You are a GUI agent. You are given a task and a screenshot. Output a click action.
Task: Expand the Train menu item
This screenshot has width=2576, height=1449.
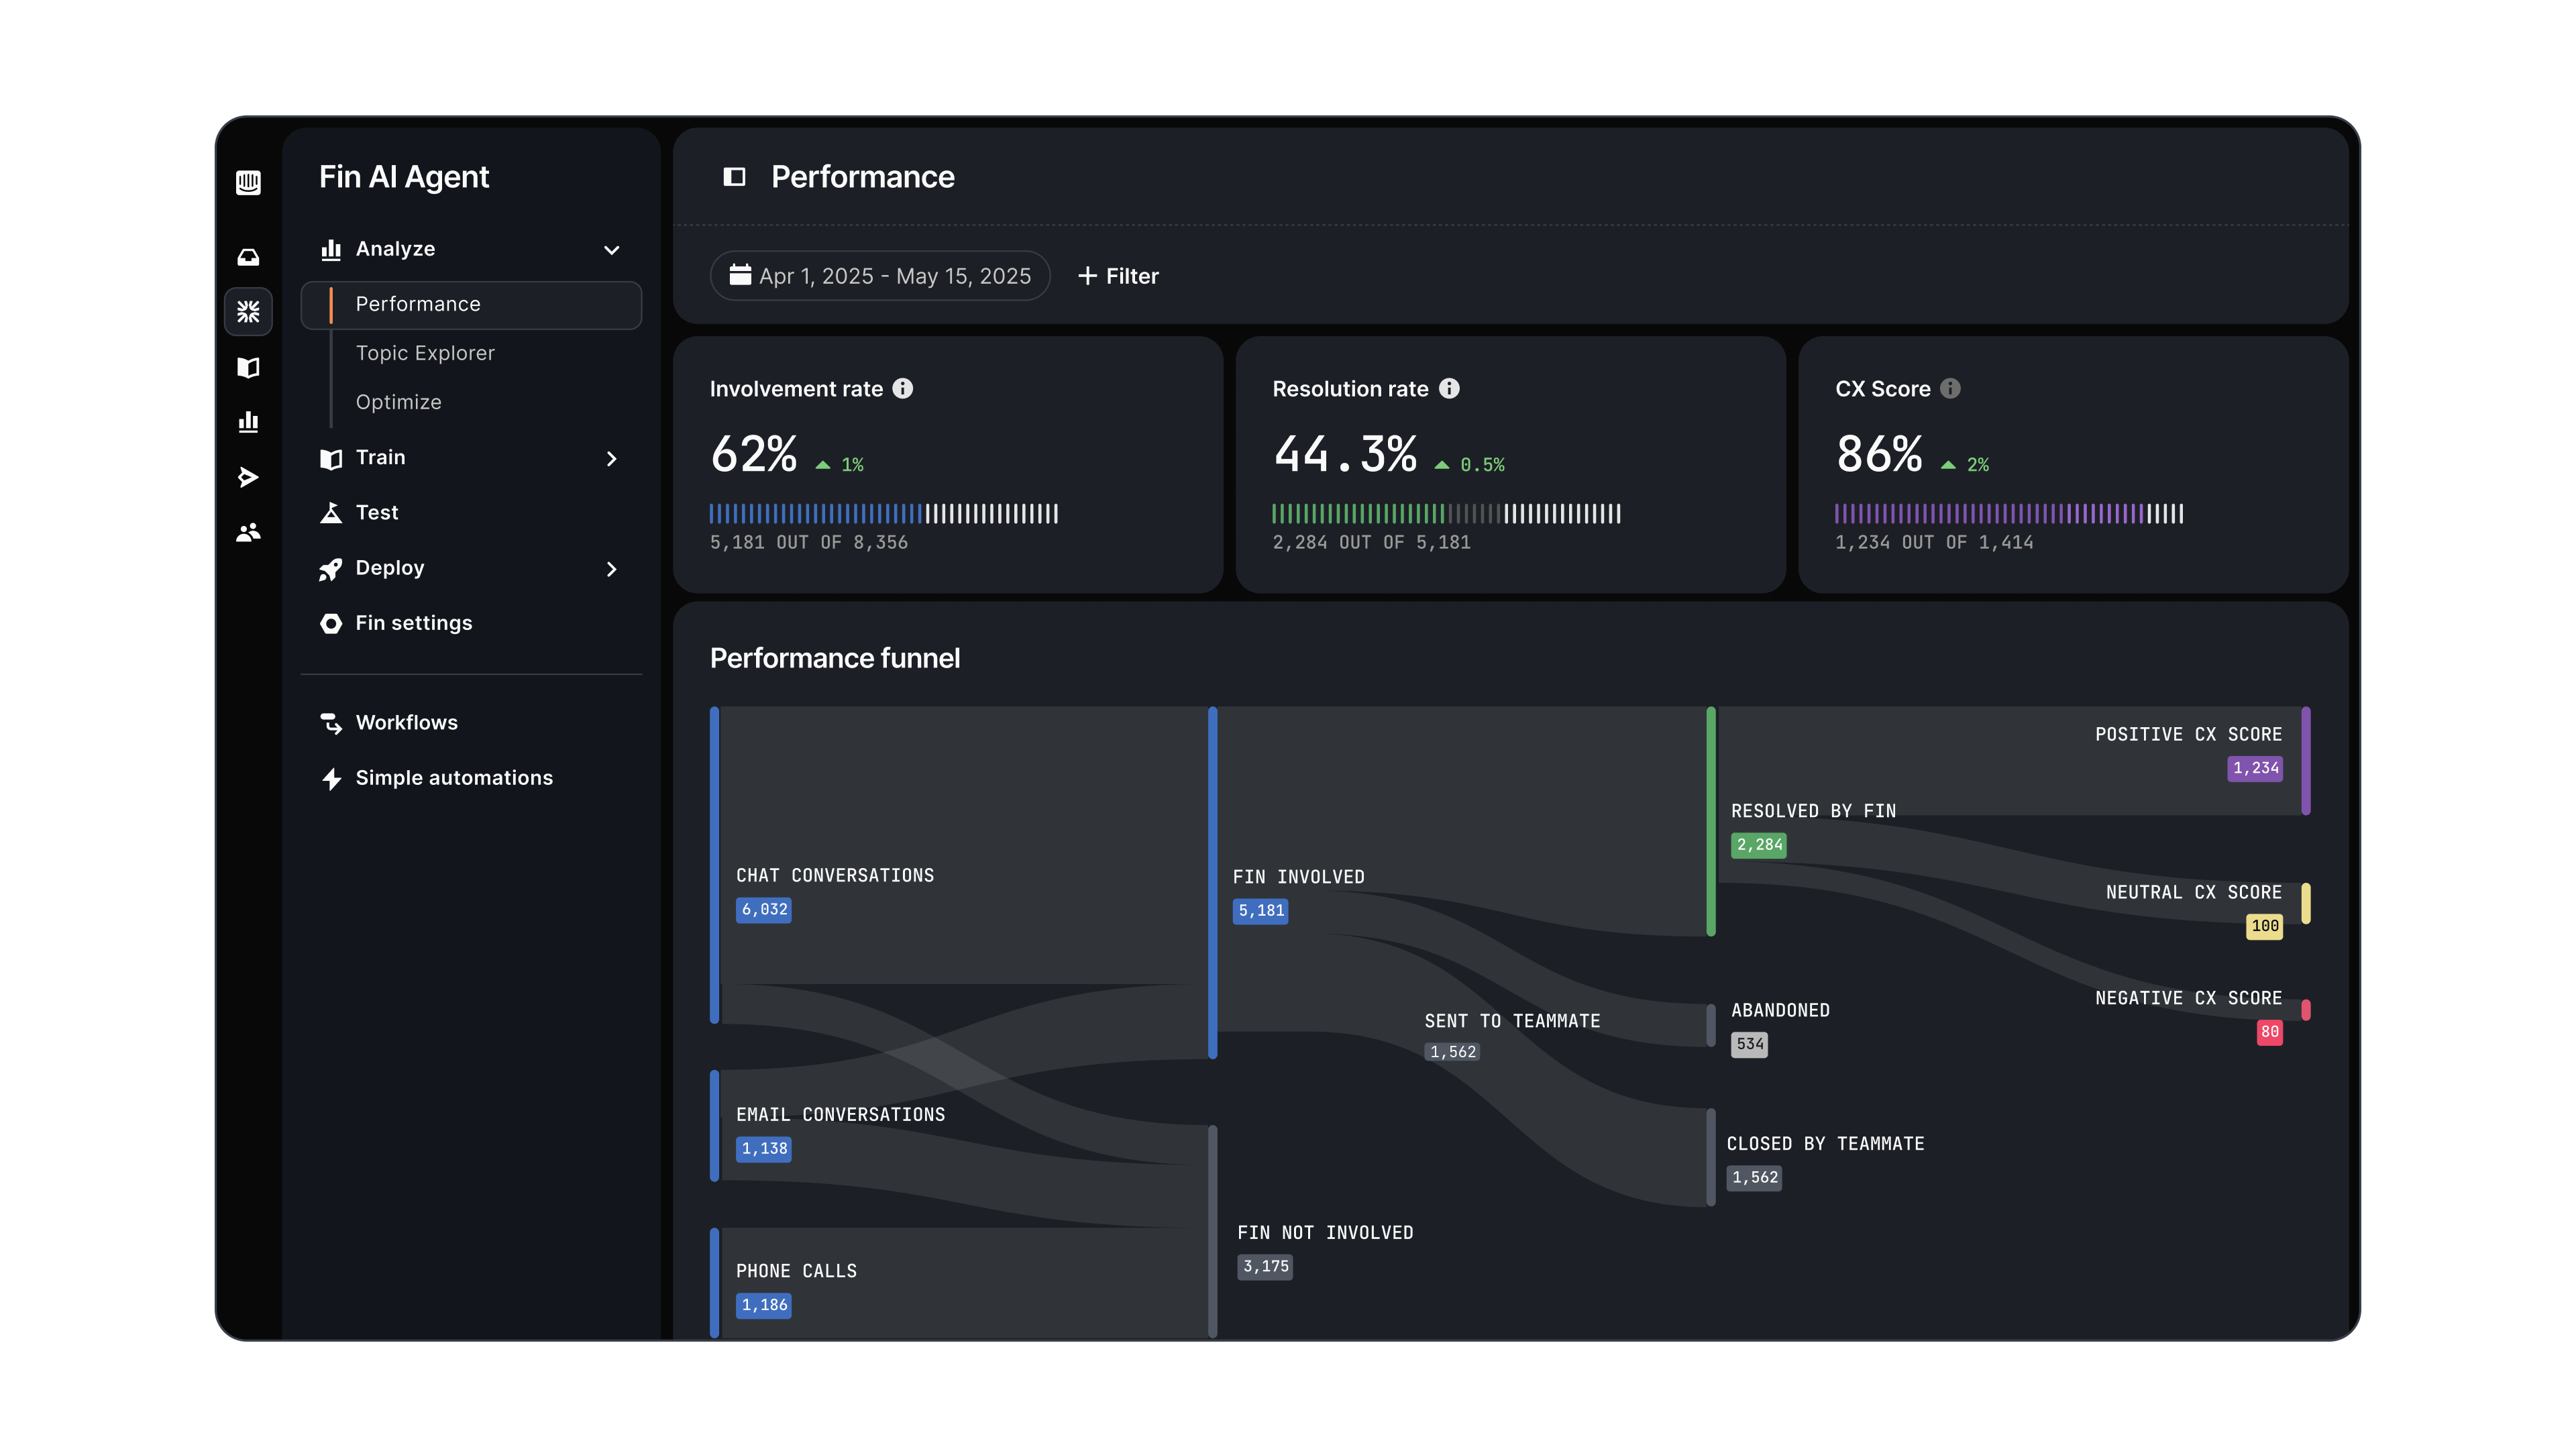click(x=611, y=458)
